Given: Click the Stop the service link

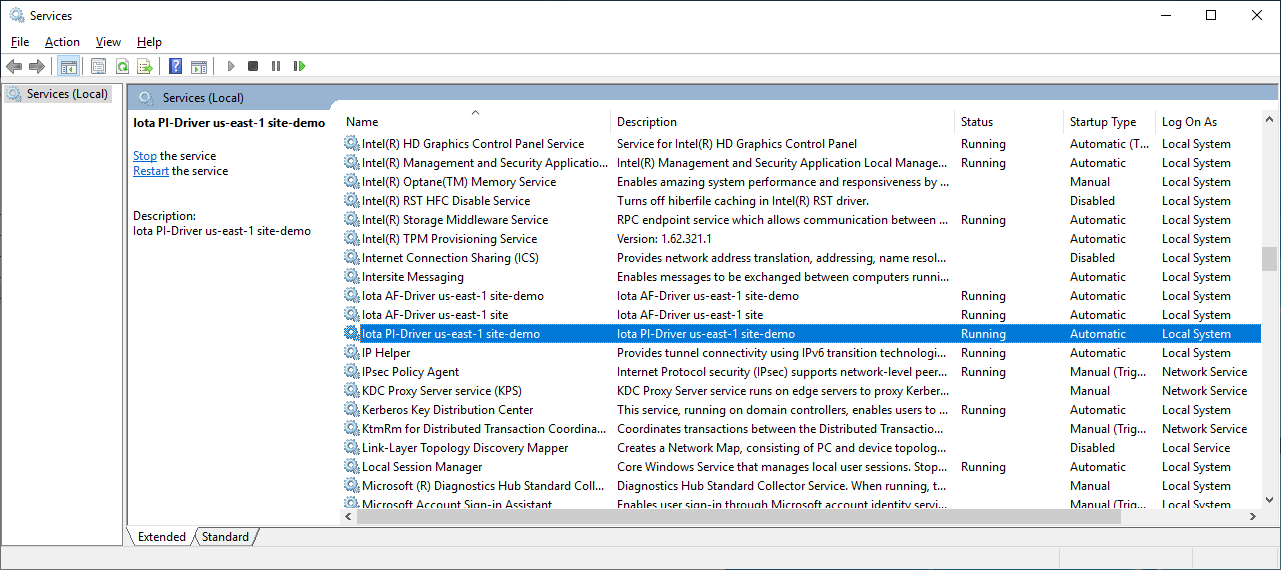Looking at the screenshot, I should [145, 156].
